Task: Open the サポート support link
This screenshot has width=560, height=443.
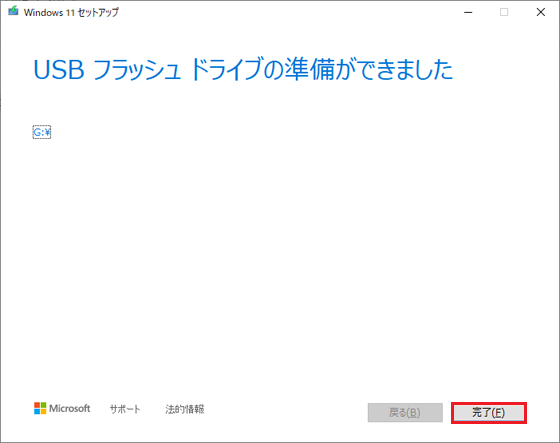Action: [x=125, y=409]
